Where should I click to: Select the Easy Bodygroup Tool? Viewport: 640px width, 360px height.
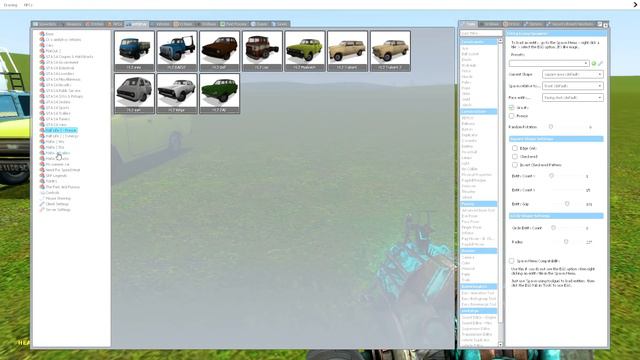point(478,299)
